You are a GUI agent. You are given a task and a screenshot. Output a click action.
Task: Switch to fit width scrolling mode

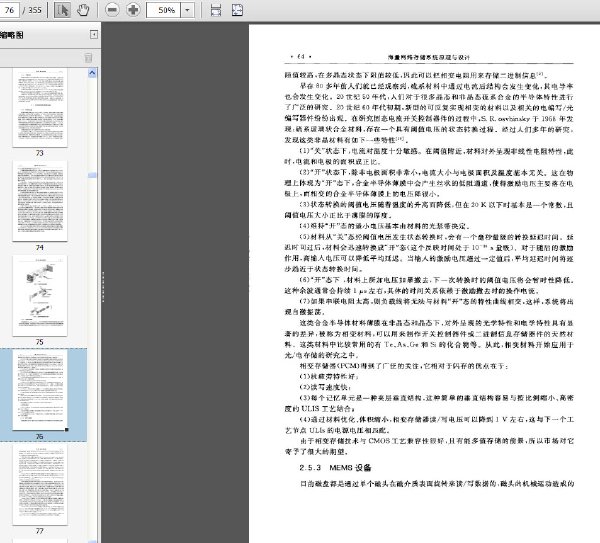pyautogui.click(x=216, y=10)
